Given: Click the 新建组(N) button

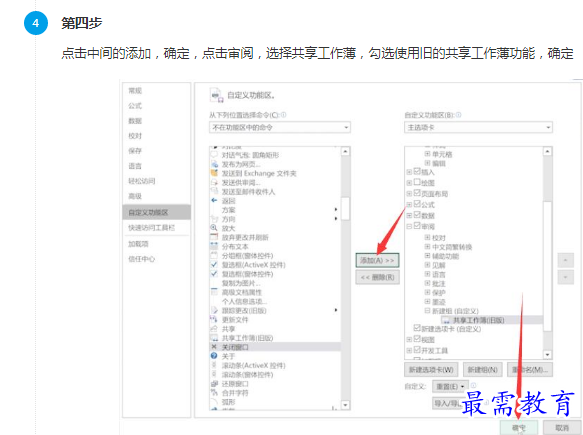Looking at the screenshot, I should pyautogui.click(x=483, y=370).
